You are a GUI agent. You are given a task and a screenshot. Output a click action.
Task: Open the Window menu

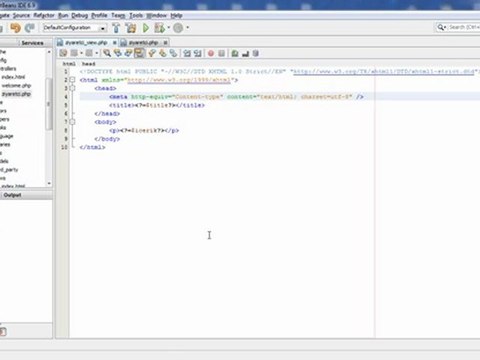pyautogui.click(x=157, y=15)
